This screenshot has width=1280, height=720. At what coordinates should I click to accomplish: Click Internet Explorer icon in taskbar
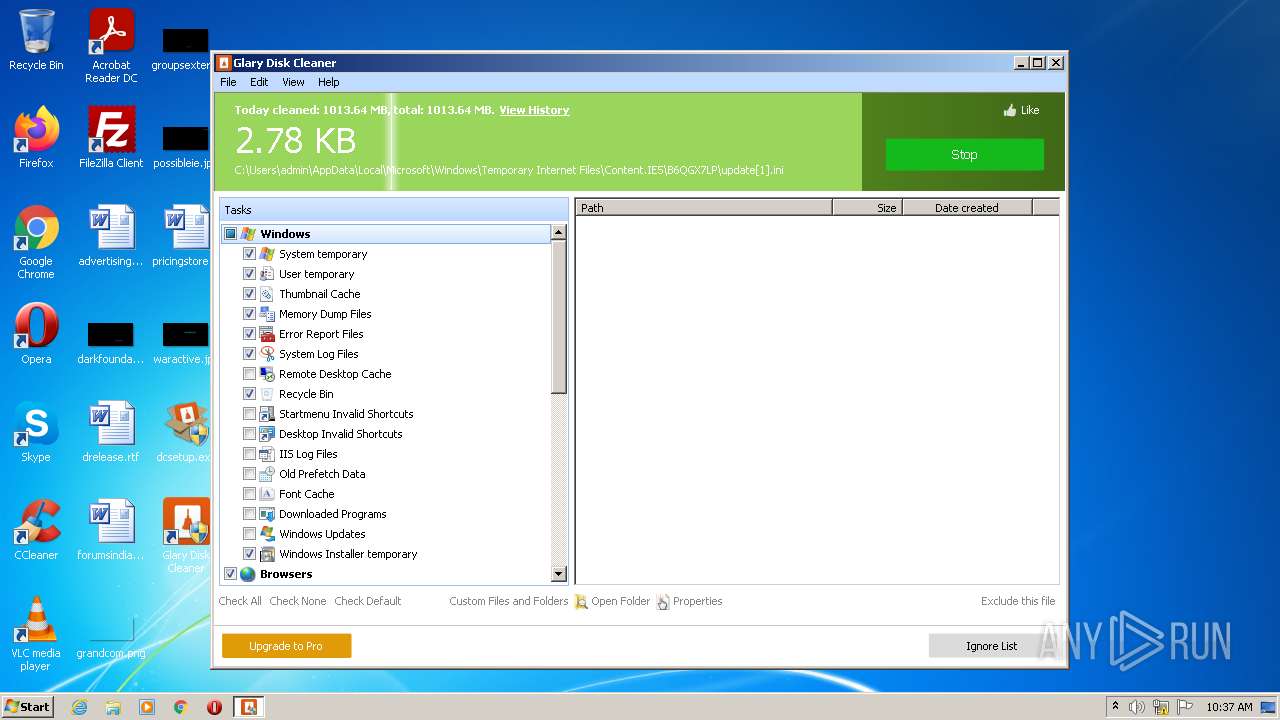pos(79,707)
